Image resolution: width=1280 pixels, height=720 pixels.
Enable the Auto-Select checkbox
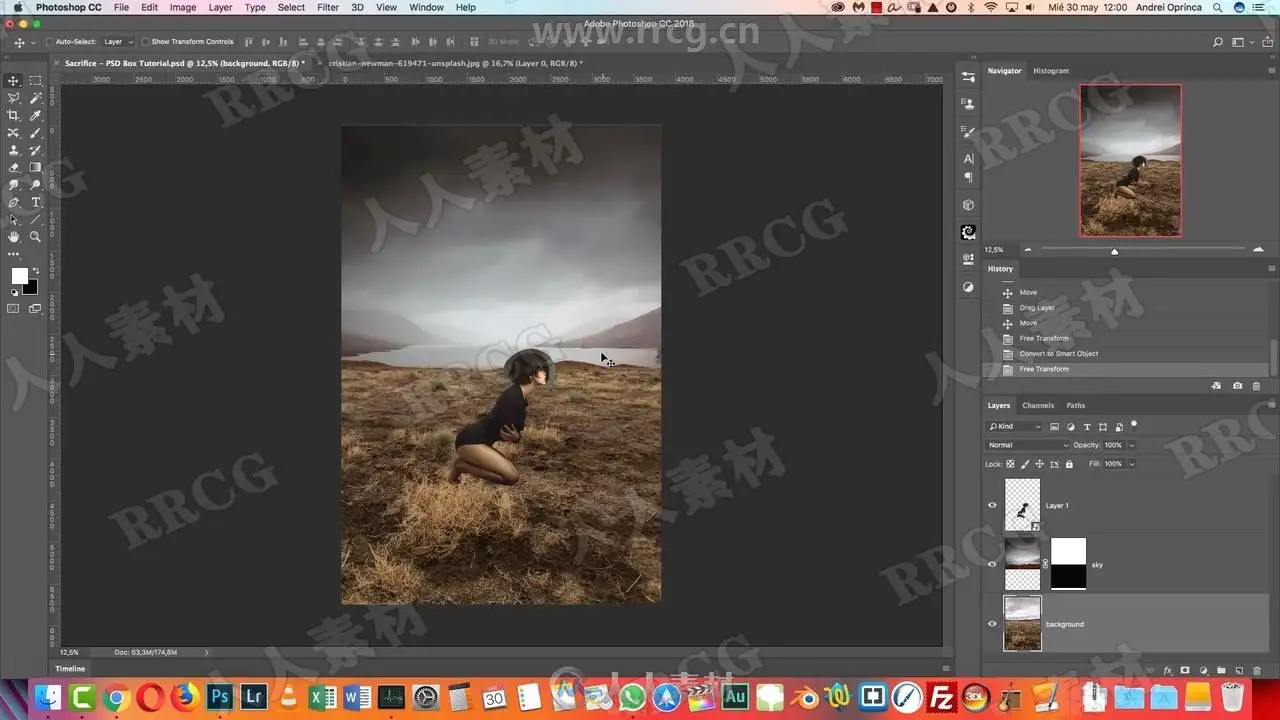[50, 42]
